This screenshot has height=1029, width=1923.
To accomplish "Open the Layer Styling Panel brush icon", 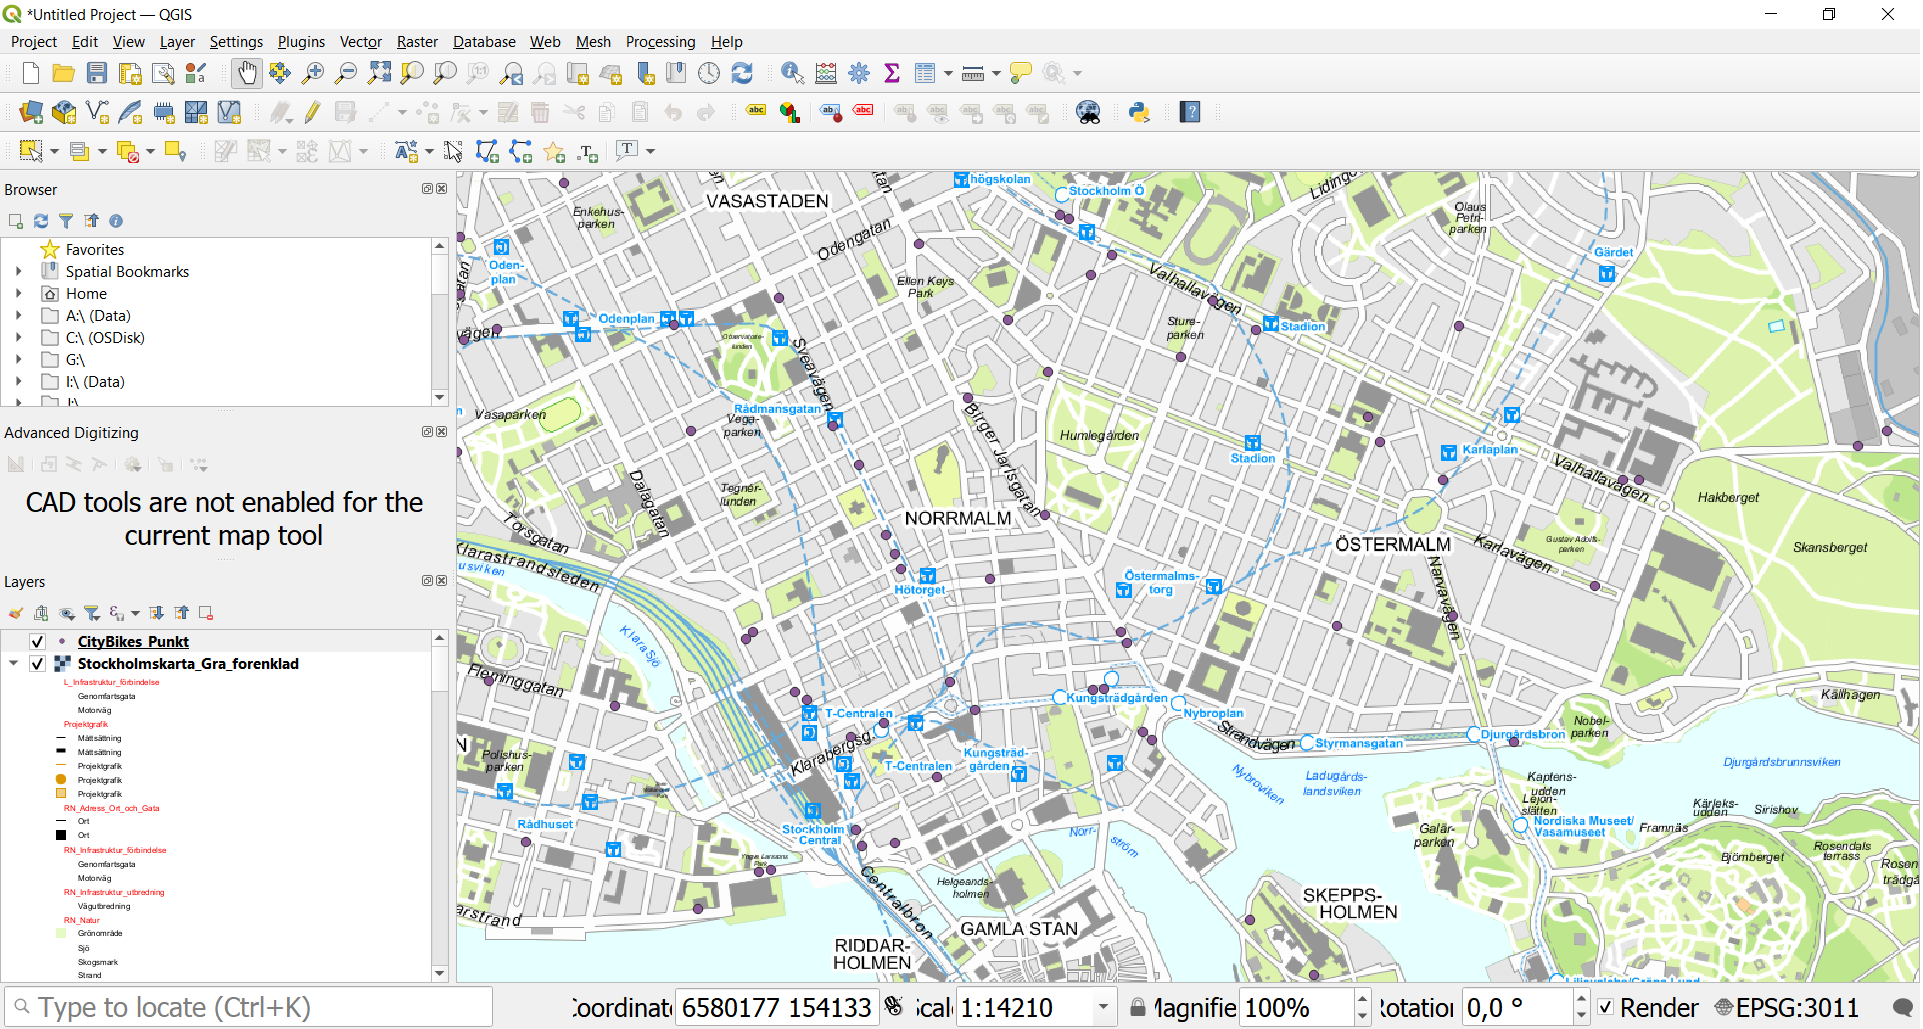I will [15, 613].
